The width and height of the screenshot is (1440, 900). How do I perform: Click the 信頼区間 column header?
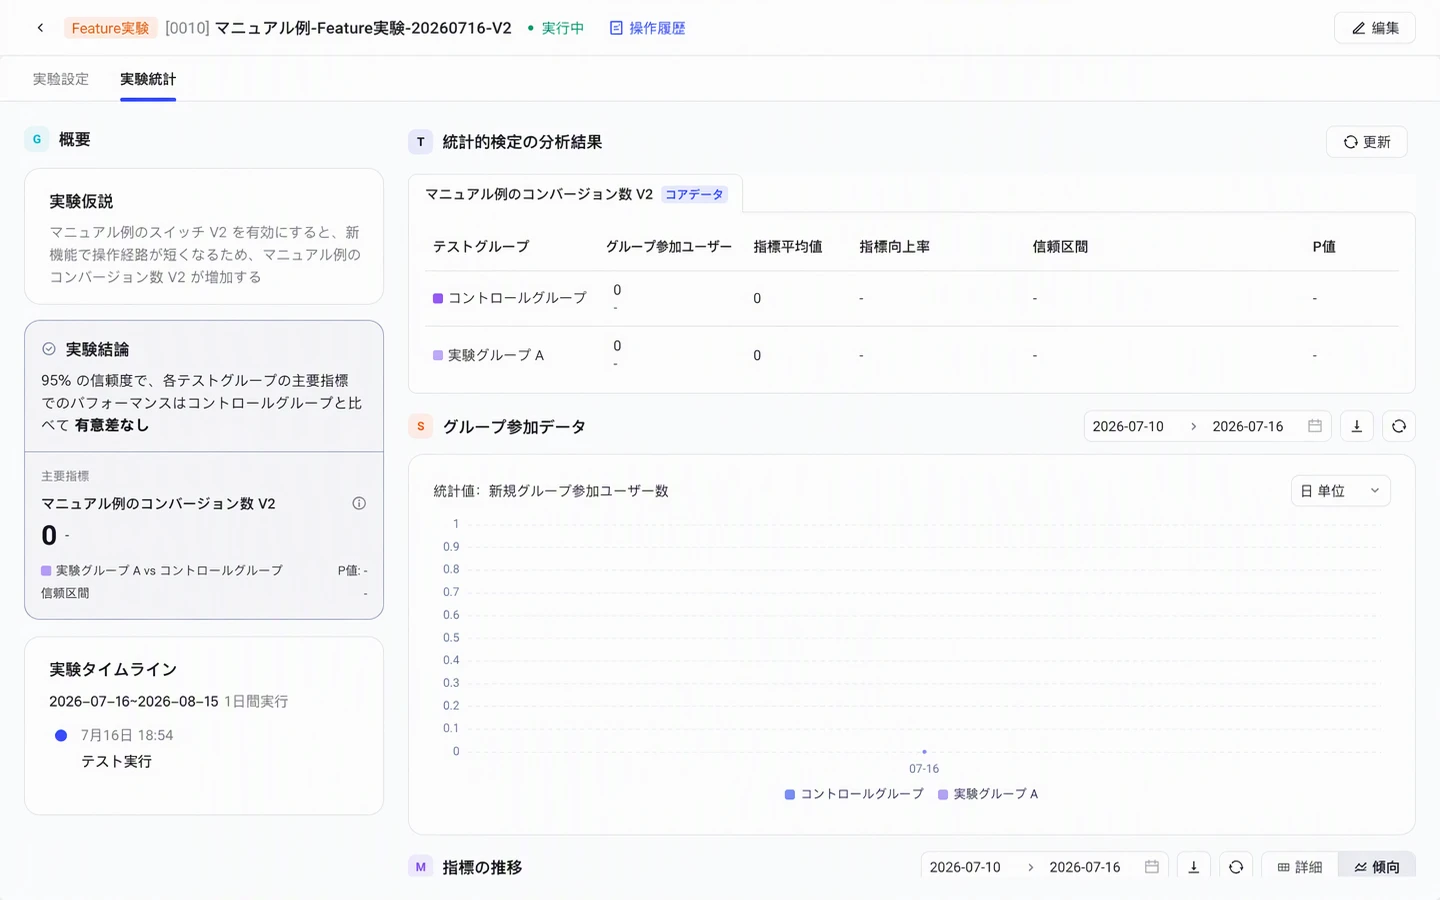(1060, 246)
